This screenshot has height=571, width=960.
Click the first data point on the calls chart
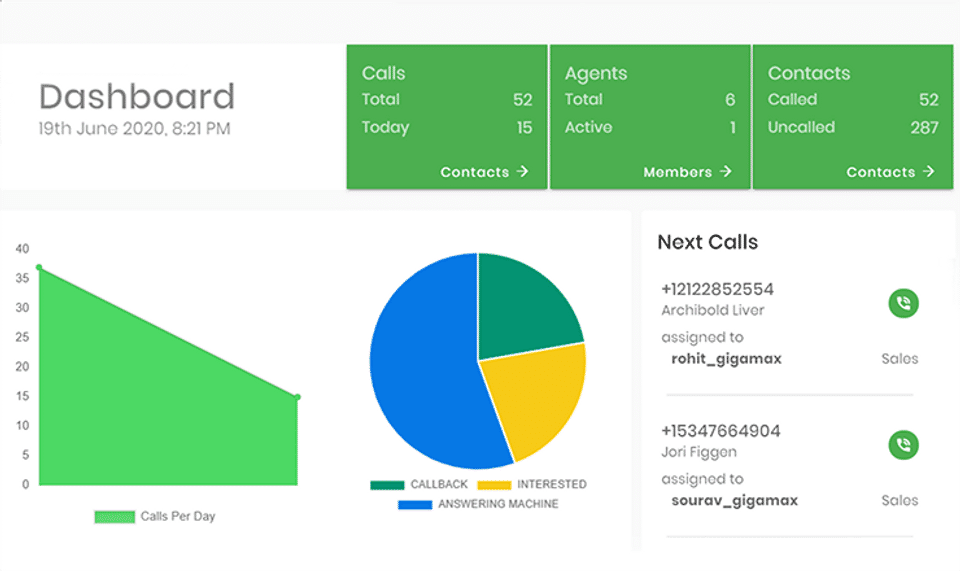coord(39,267)
